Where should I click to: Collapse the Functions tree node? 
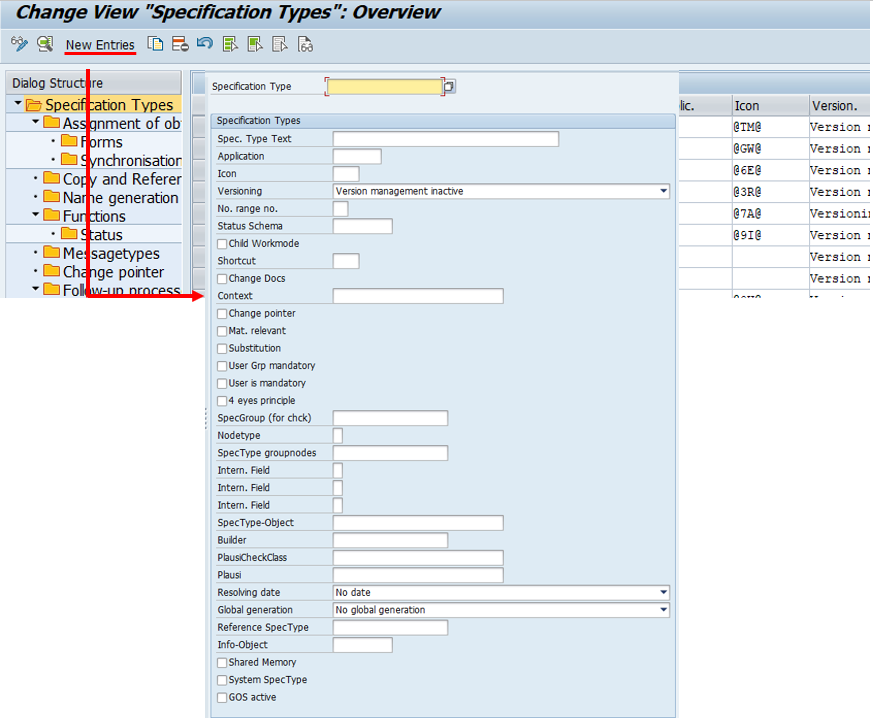pos(36,216)
